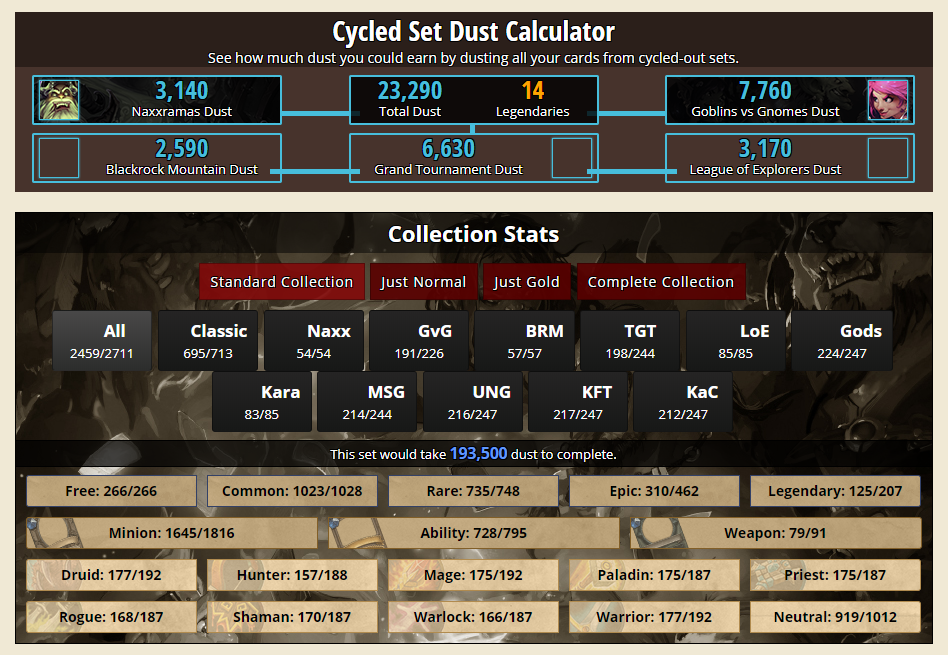This screenshot has height=655, width=948.
Task: Select the Just Normal filter
Action: pyautogui.click(x=423, y=282)
